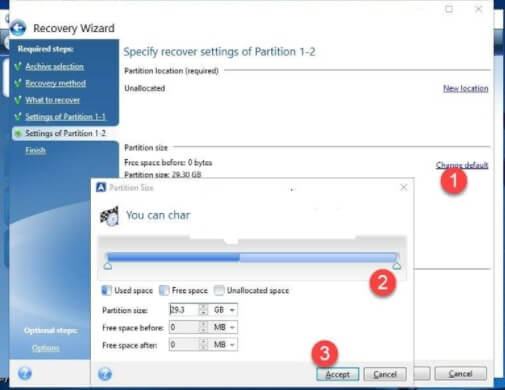The height and width of the screenshot is (390, 505).
Task: Click the Free space legend icon
Action: (164, 290)
